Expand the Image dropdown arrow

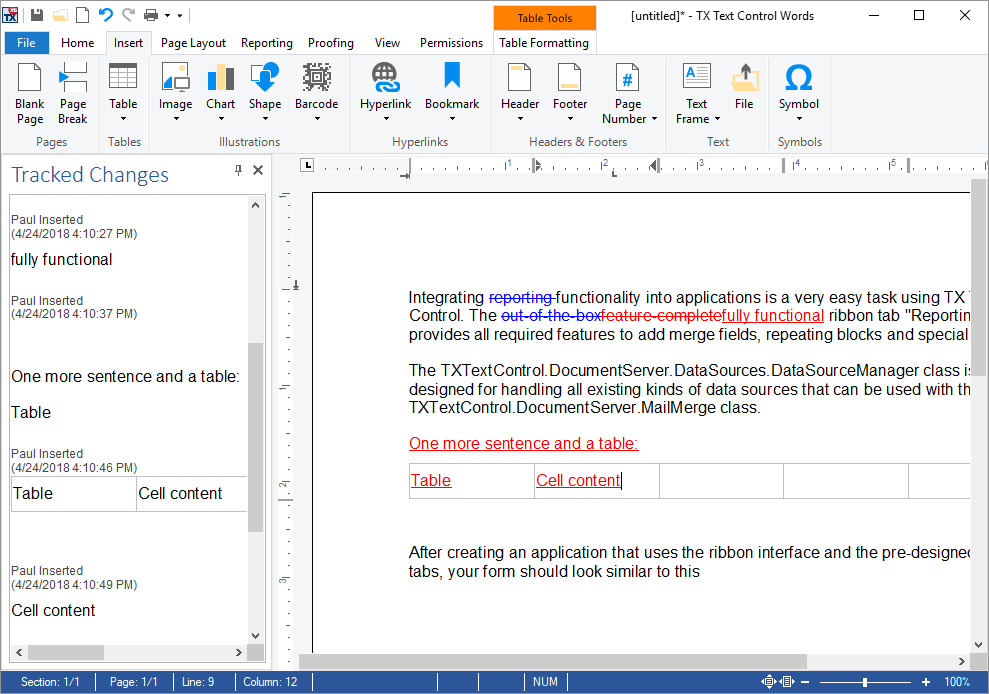[176, 119]
